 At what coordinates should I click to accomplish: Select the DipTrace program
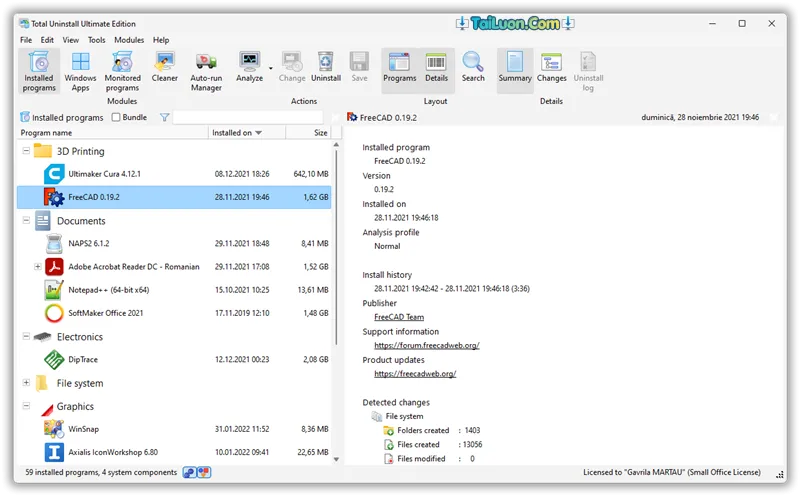[174, 359]
